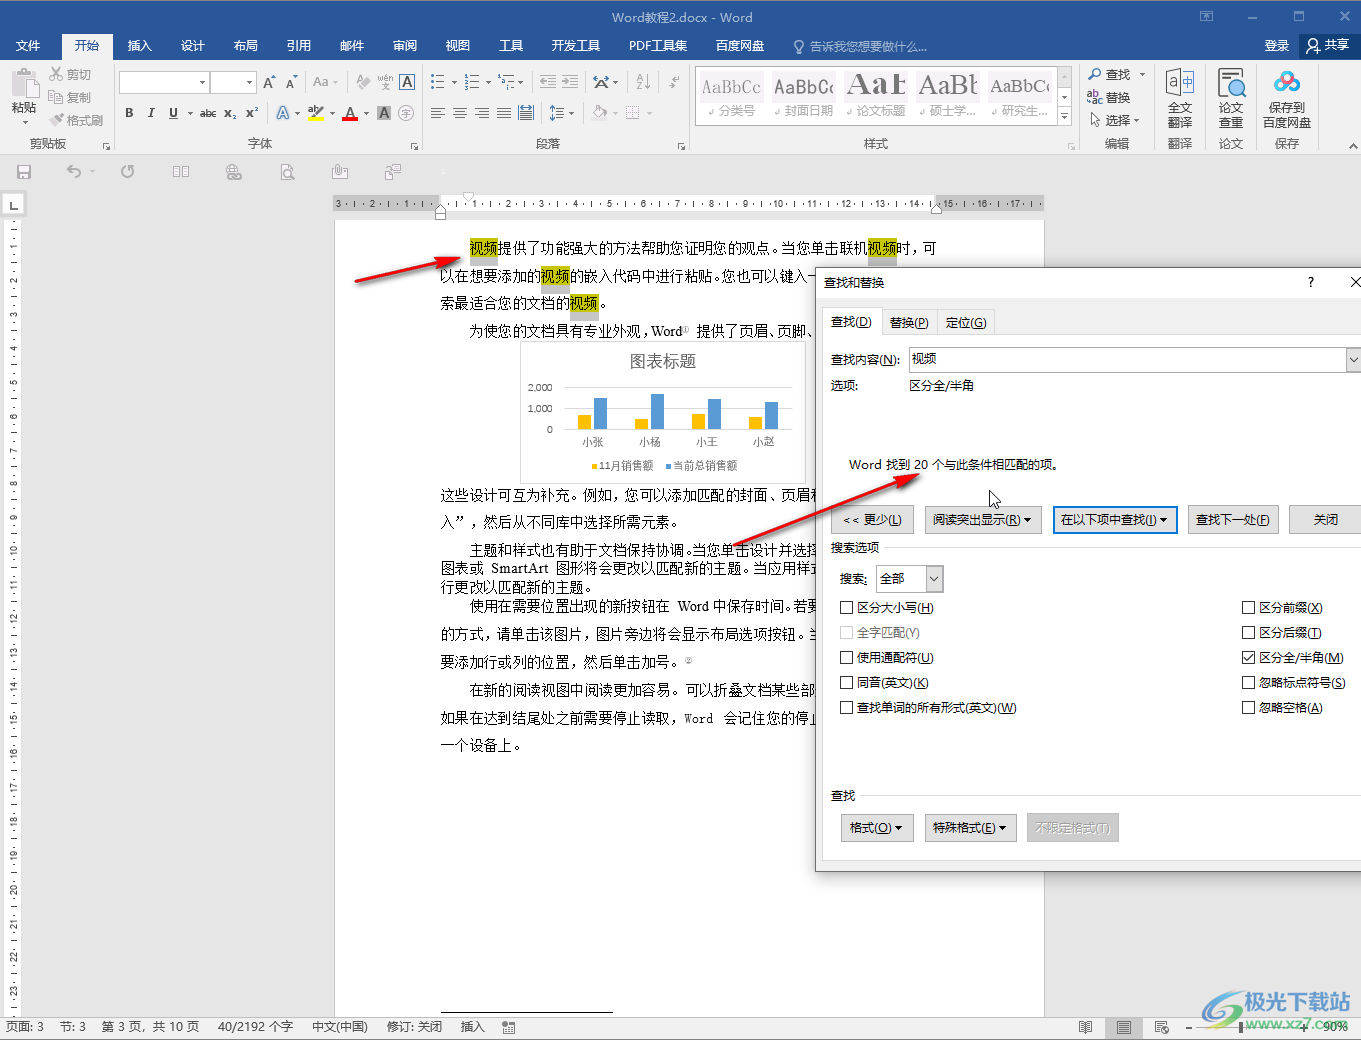Apply superscript formatting
The width and height of the screenshot is (1361, 1040).
[252, 113]
